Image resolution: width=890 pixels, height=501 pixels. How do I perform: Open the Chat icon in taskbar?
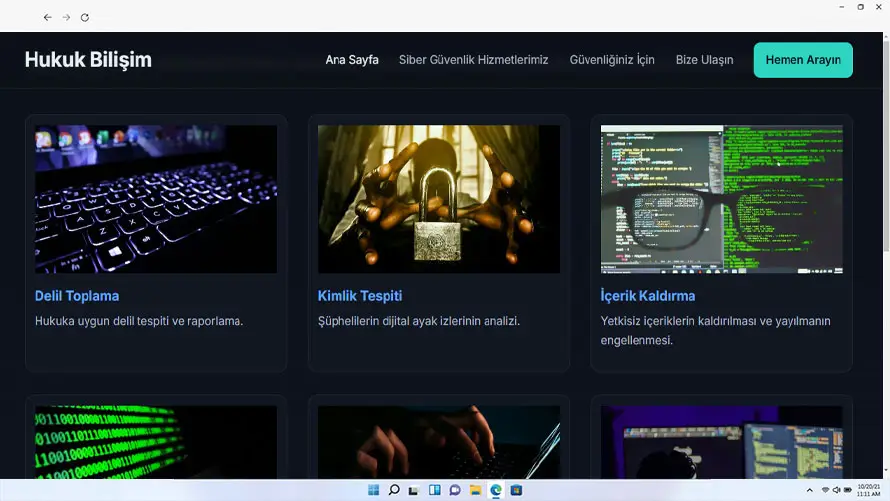455,490
